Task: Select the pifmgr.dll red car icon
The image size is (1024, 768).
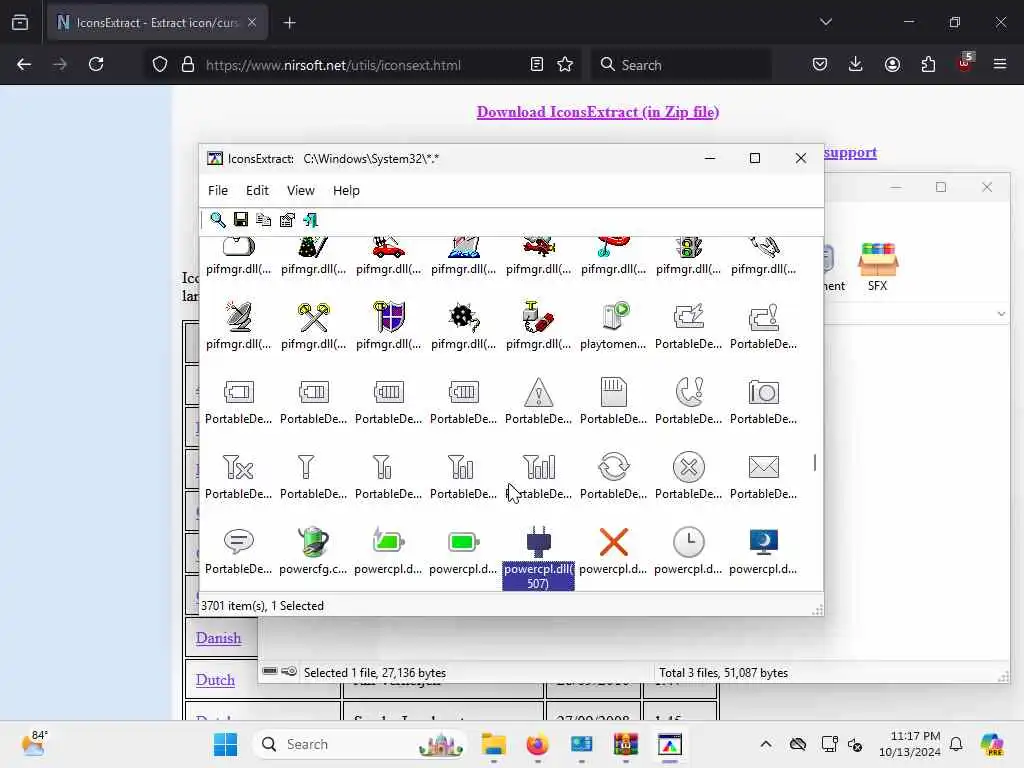Action: click(389, 248)
